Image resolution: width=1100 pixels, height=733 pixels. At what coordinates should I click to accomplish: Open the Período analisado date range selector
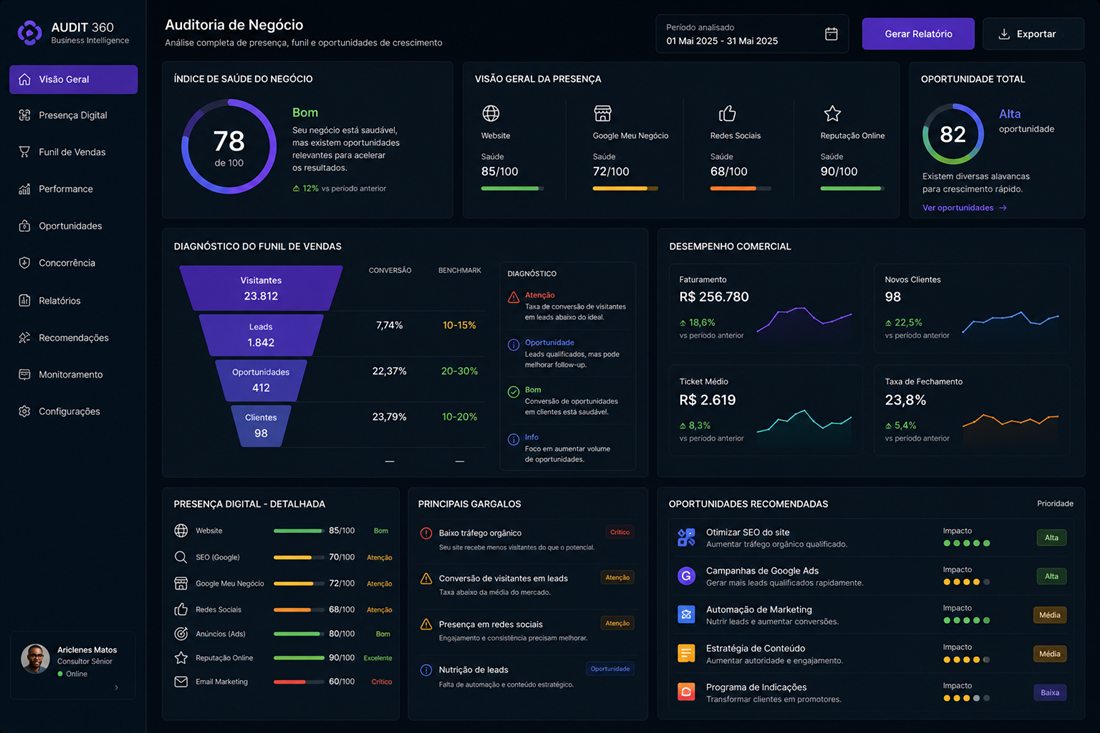[752, 34]
